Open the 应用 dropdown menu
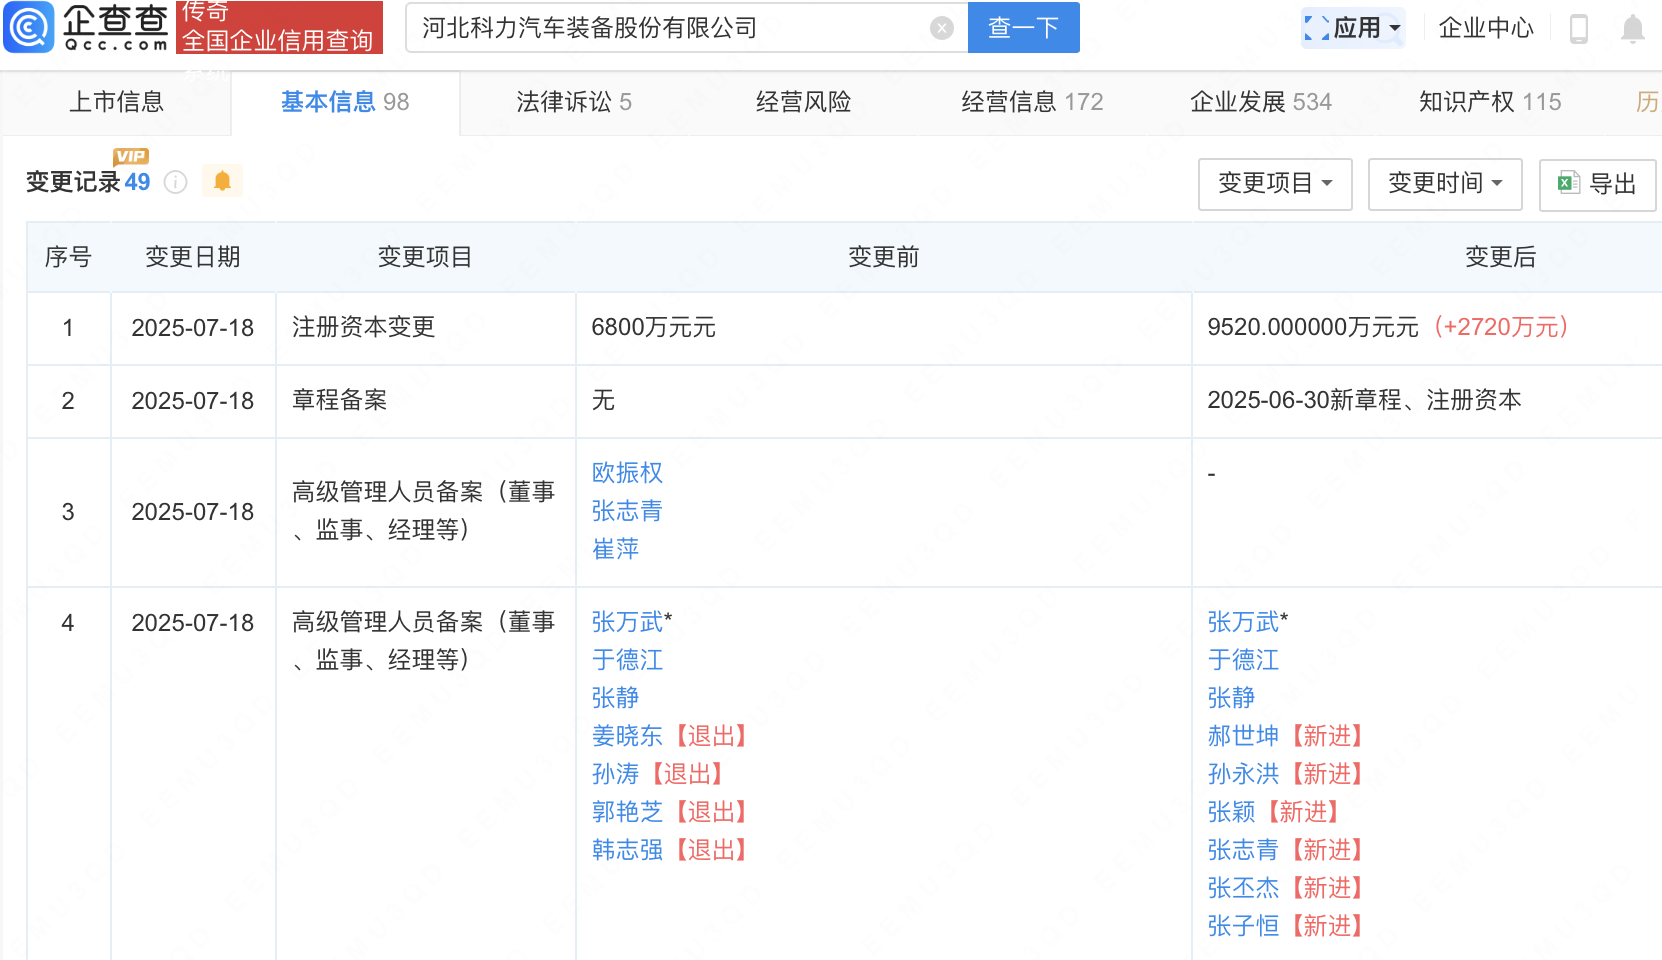 click(x=1353, y=28)
